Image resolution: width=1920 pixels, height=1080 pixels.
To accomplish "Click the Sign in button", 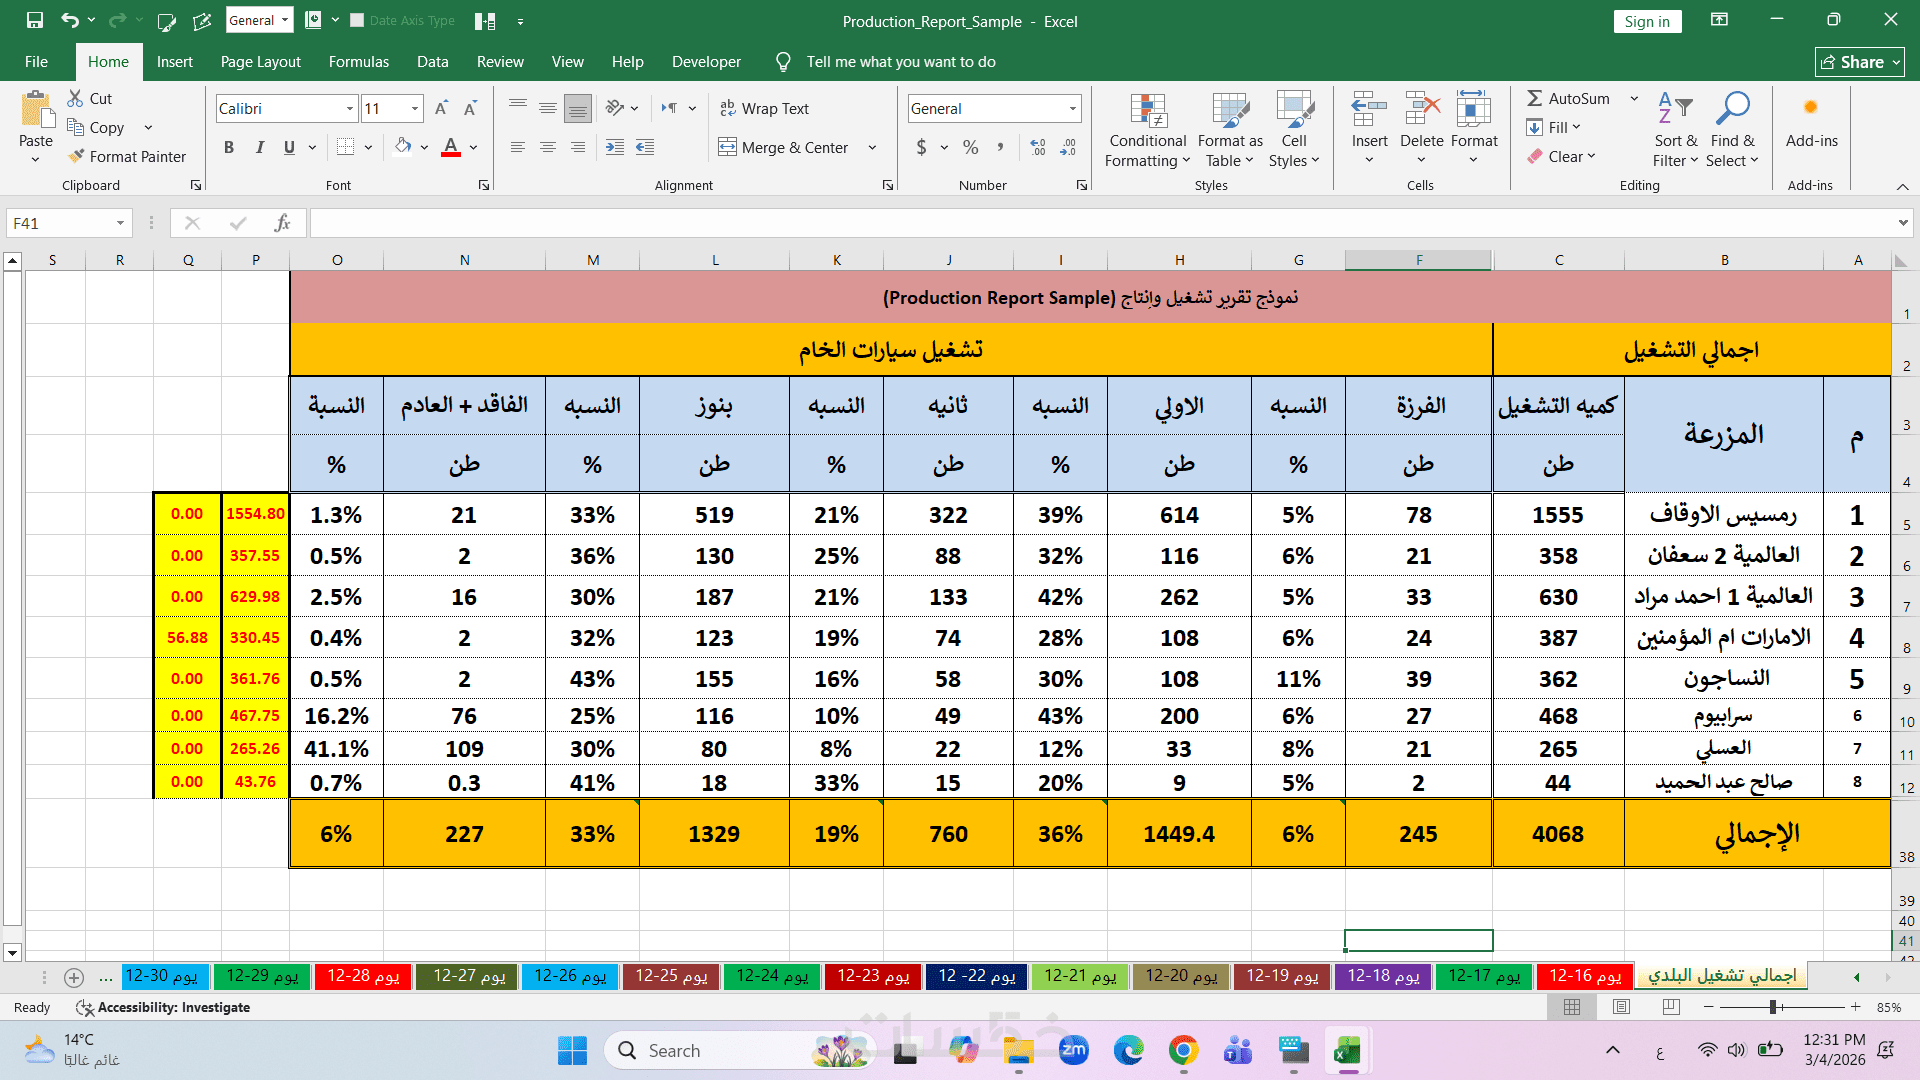I will point(1646,21).
